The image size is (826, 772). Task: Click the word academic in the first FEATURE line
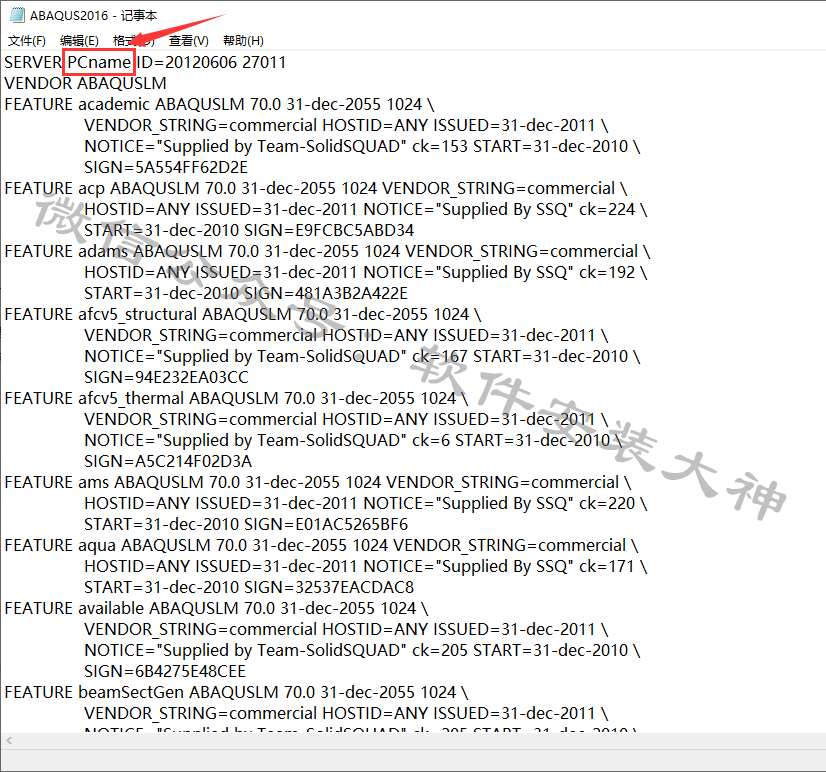coord(114,104)
